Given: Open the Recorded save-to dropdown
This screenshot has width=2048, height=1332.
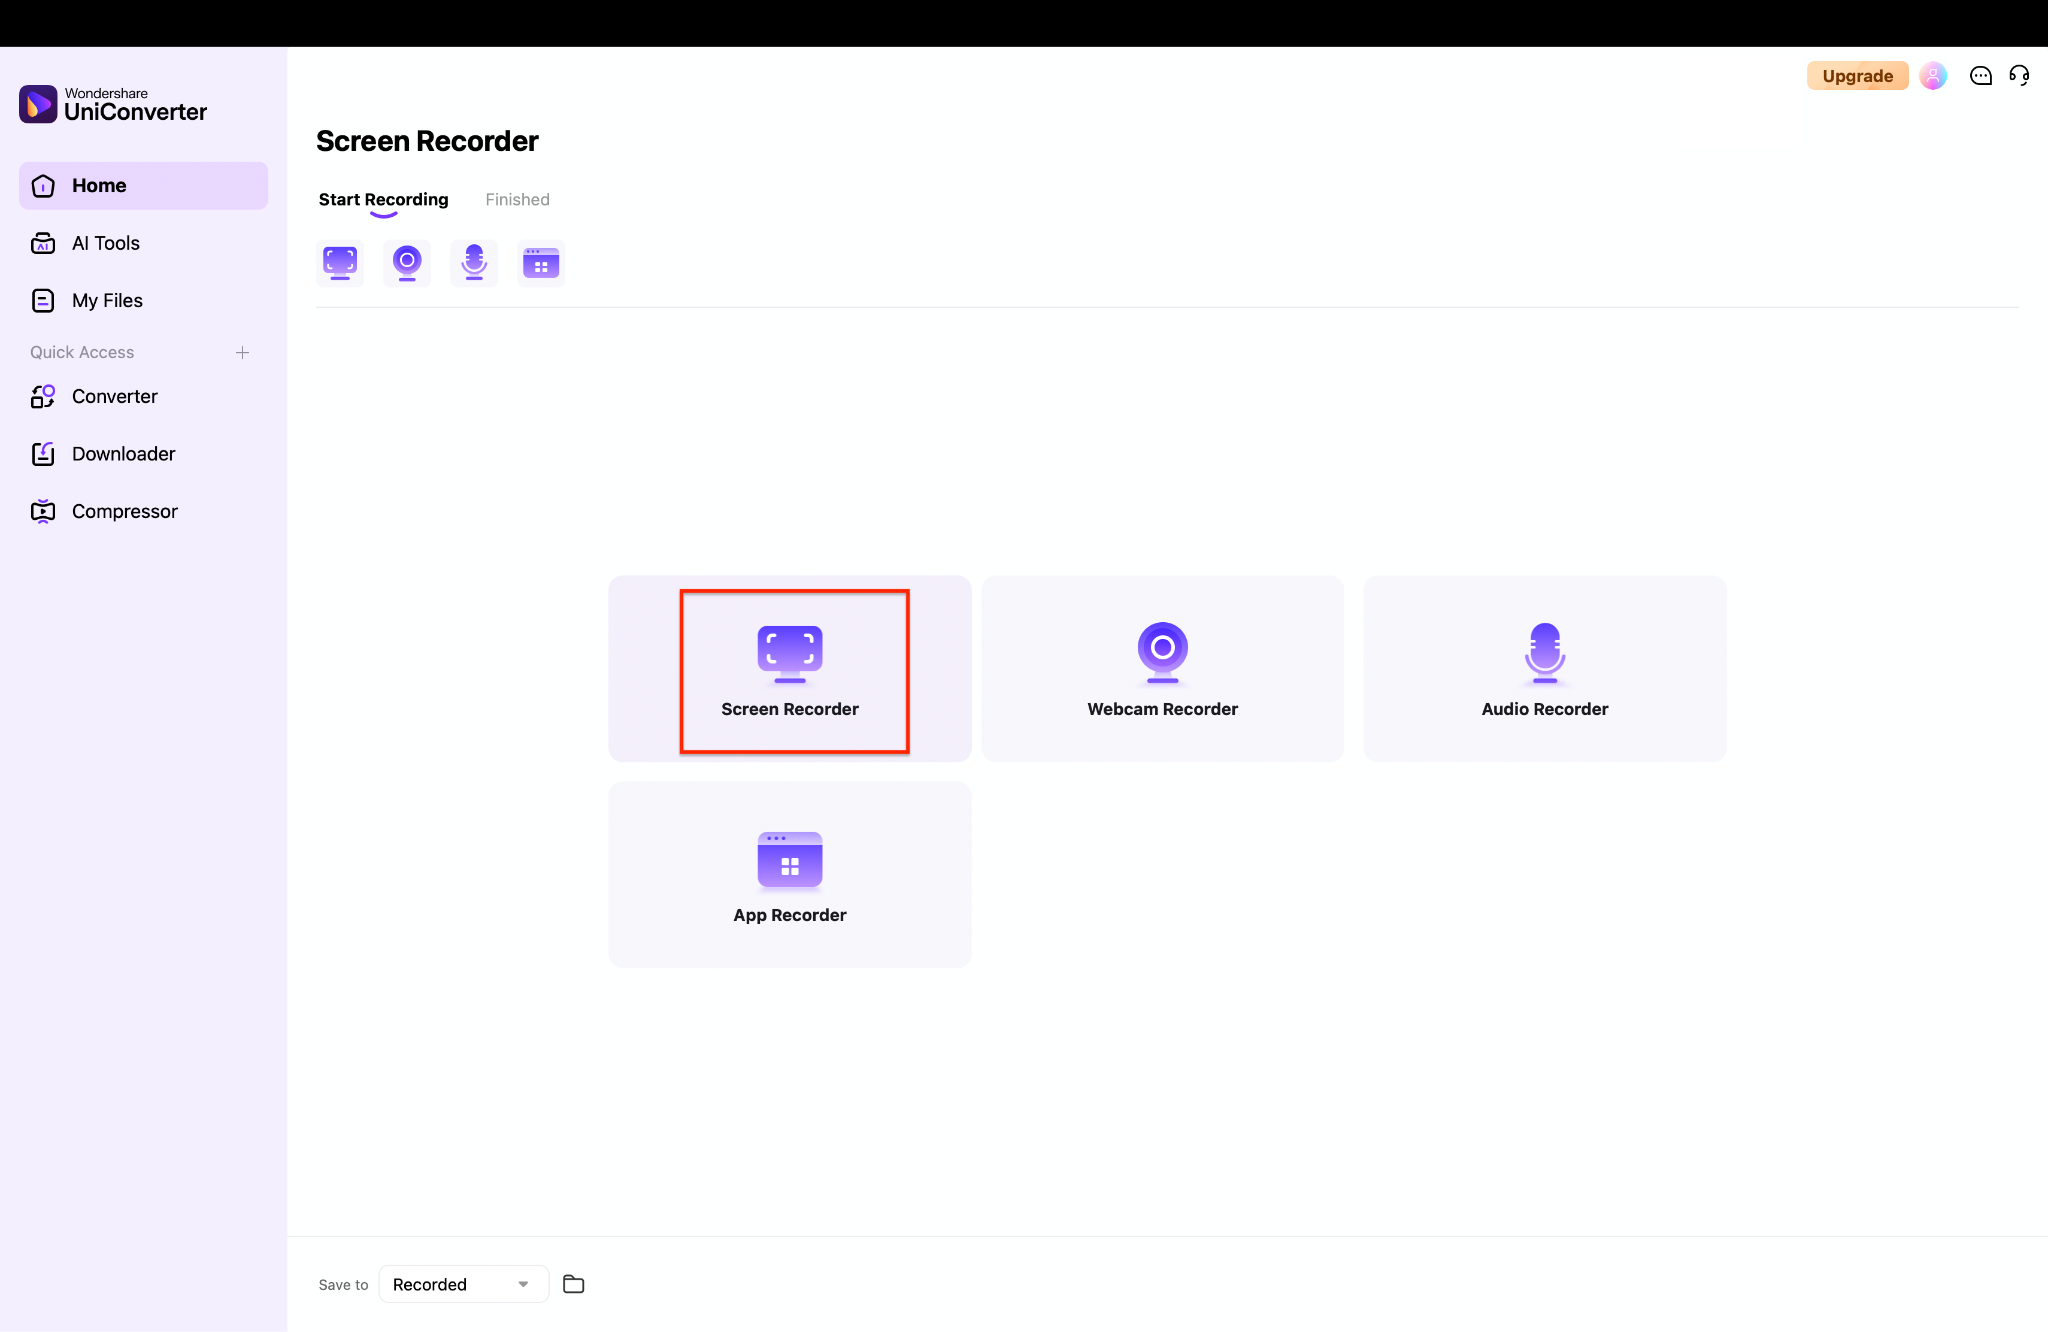Looking at the screenshot, I should (462, 1283).
